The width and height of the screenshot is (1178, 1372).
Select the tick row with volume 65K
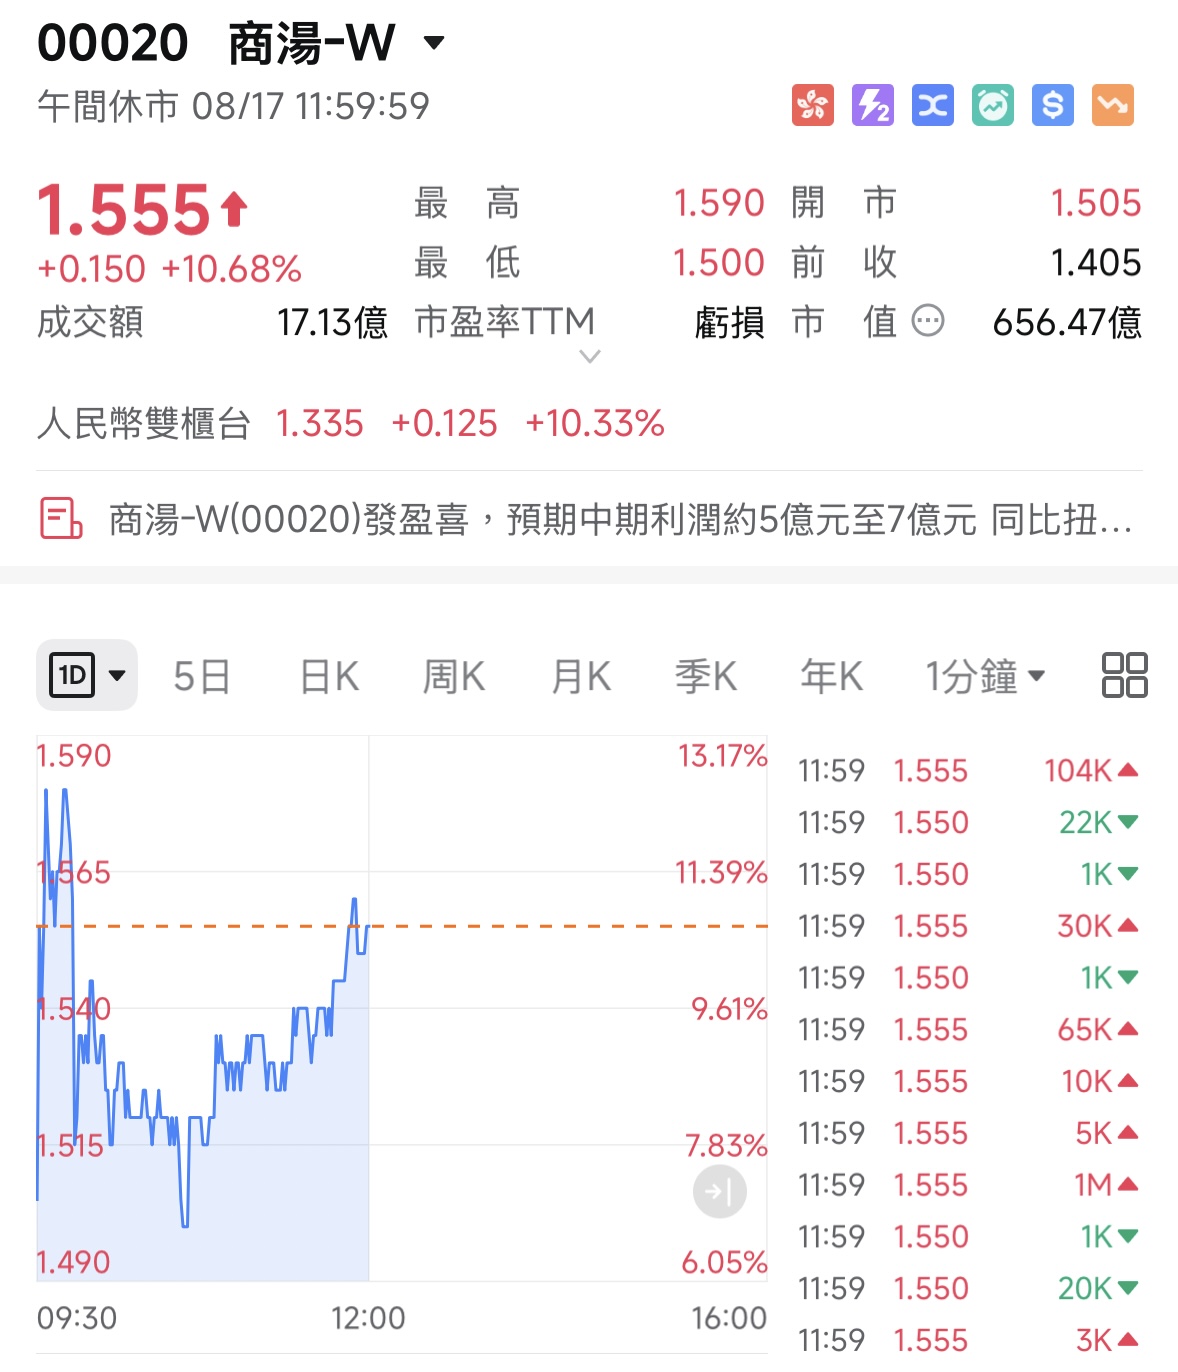tap(968, 1030)
